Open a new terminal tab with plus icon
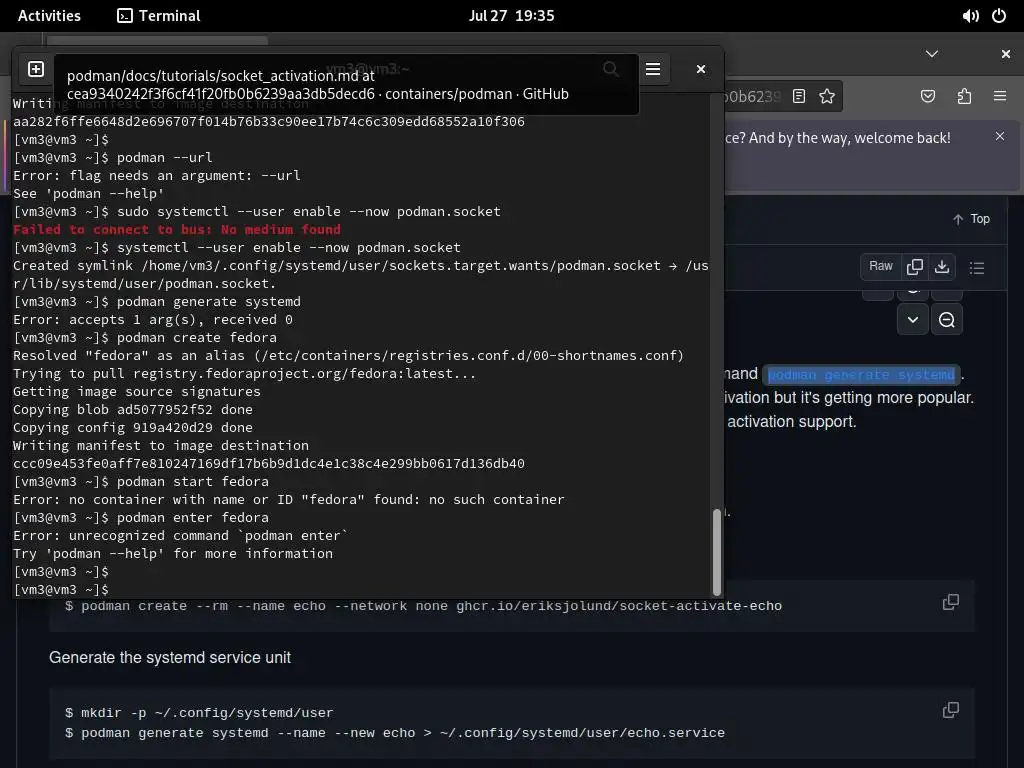 click(x=36, y=69)
